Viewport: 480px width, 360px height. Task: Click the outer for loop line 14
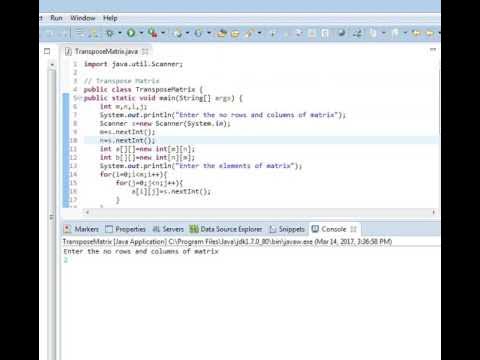click(x=133, y=174)
